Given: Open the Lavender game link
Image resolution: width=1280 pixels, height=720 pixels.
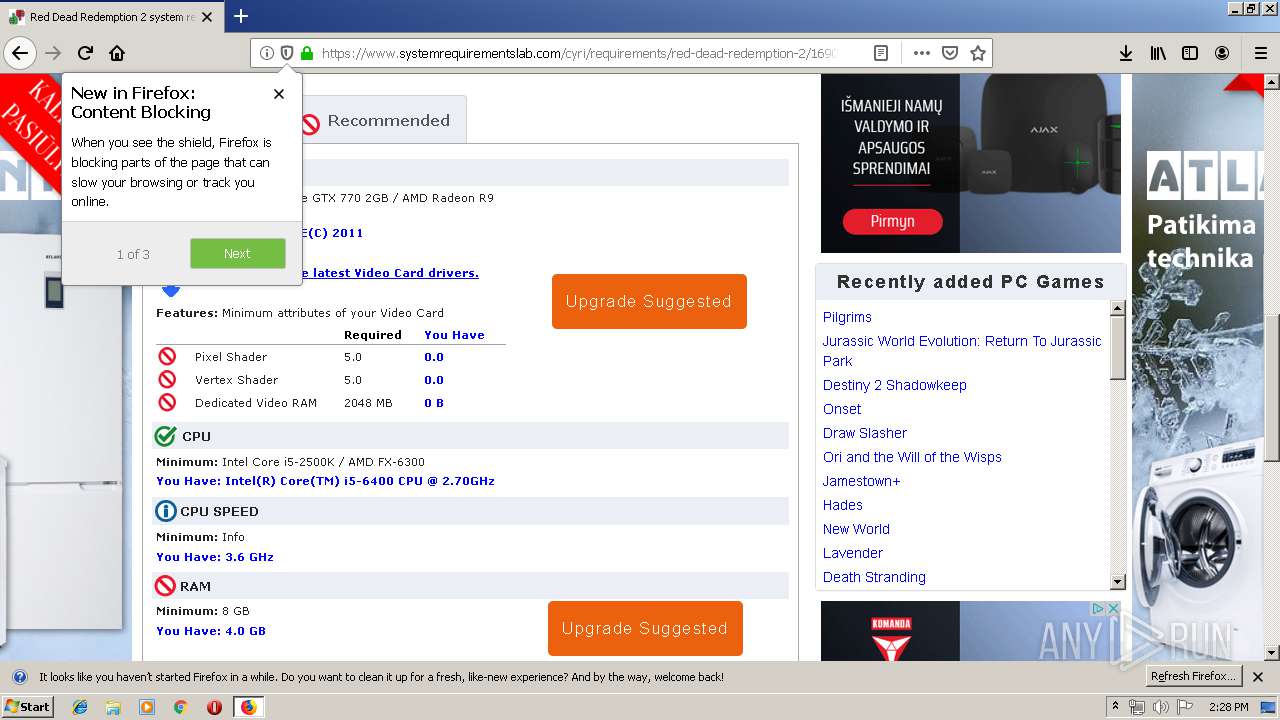Looking at the screenshot, I should (x=853, y=553).
